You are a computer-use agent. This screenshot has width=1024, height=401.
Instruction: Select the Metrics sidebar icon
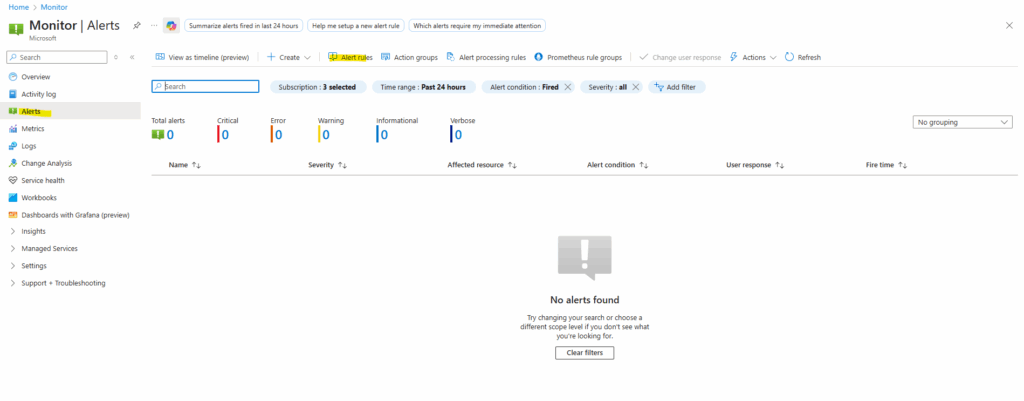[13, 129]
